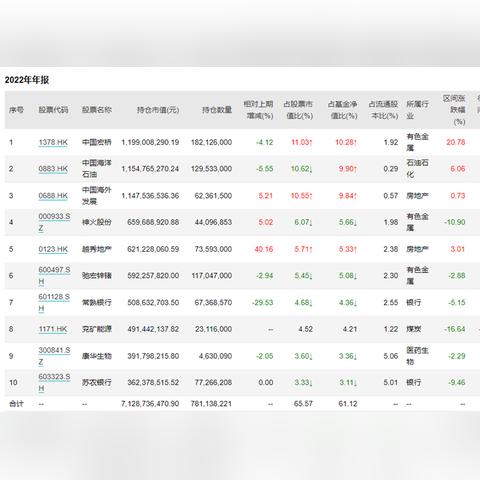Click the interval change value -10.90
The height and width of the screenshot is (480, 480).
(x=454, y=222)
